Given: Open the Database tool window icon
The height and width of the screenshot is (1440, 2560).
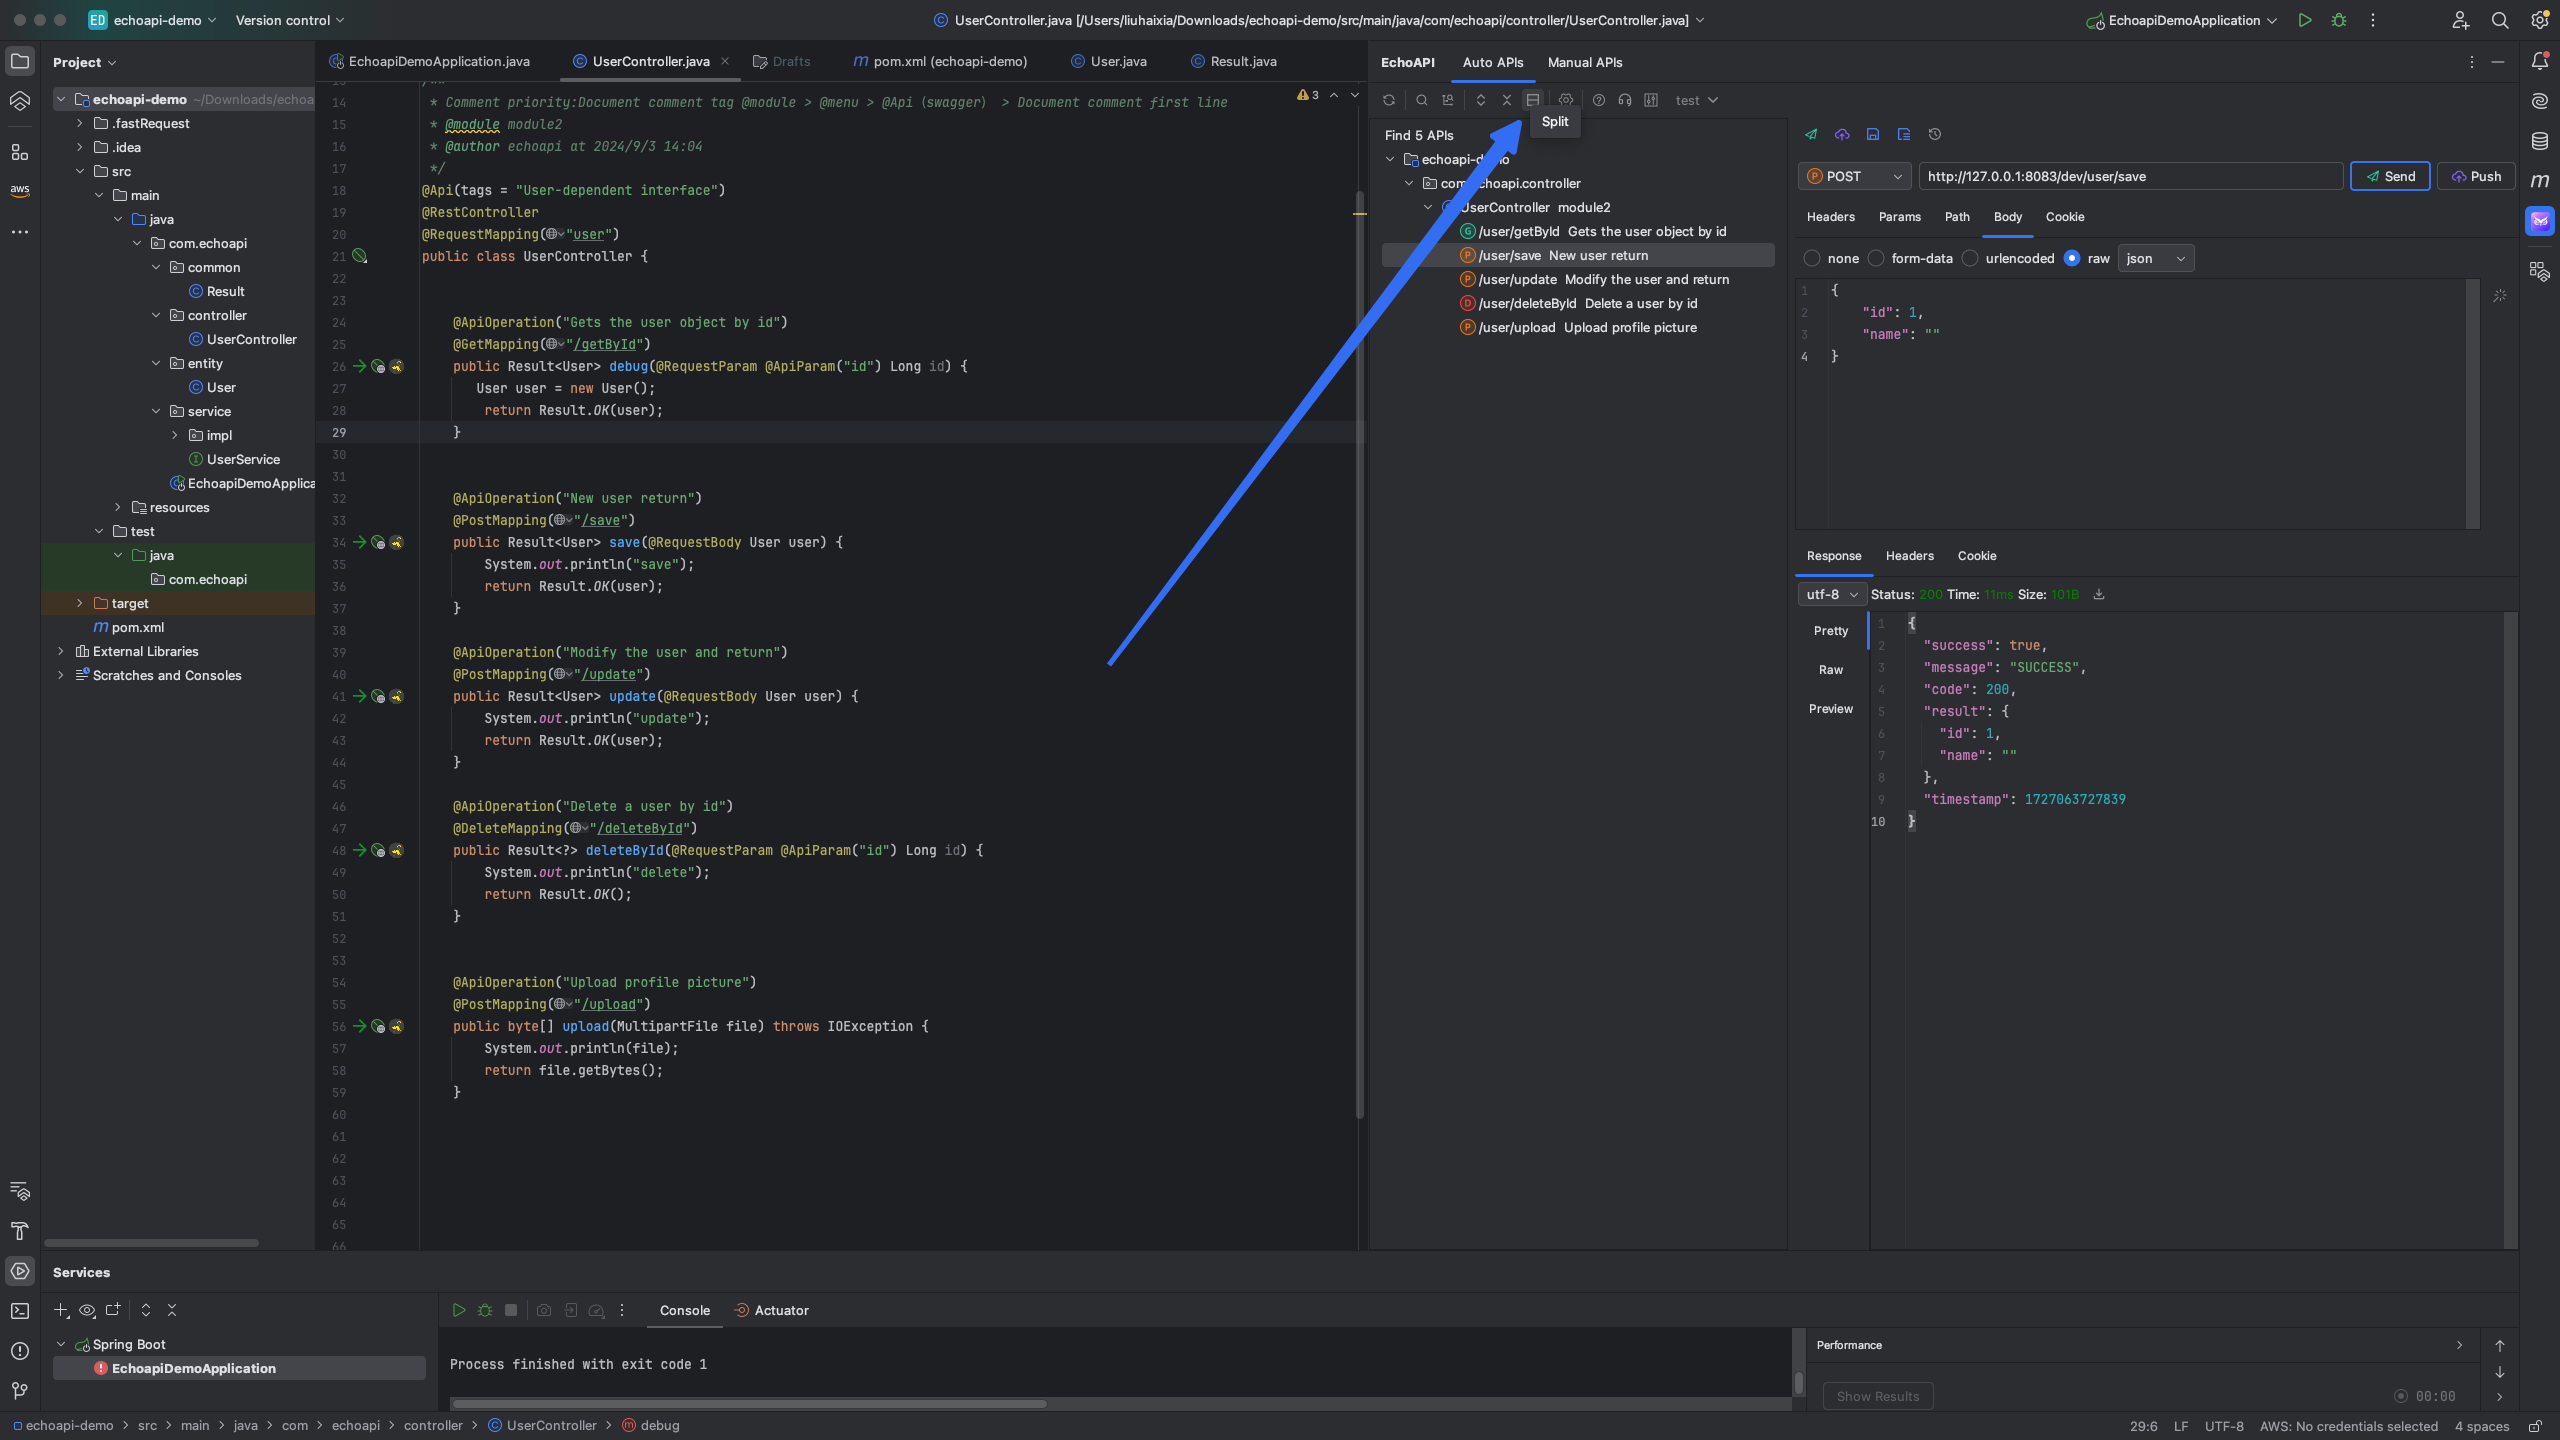Looking at the screenshot, I should 2540,141.
